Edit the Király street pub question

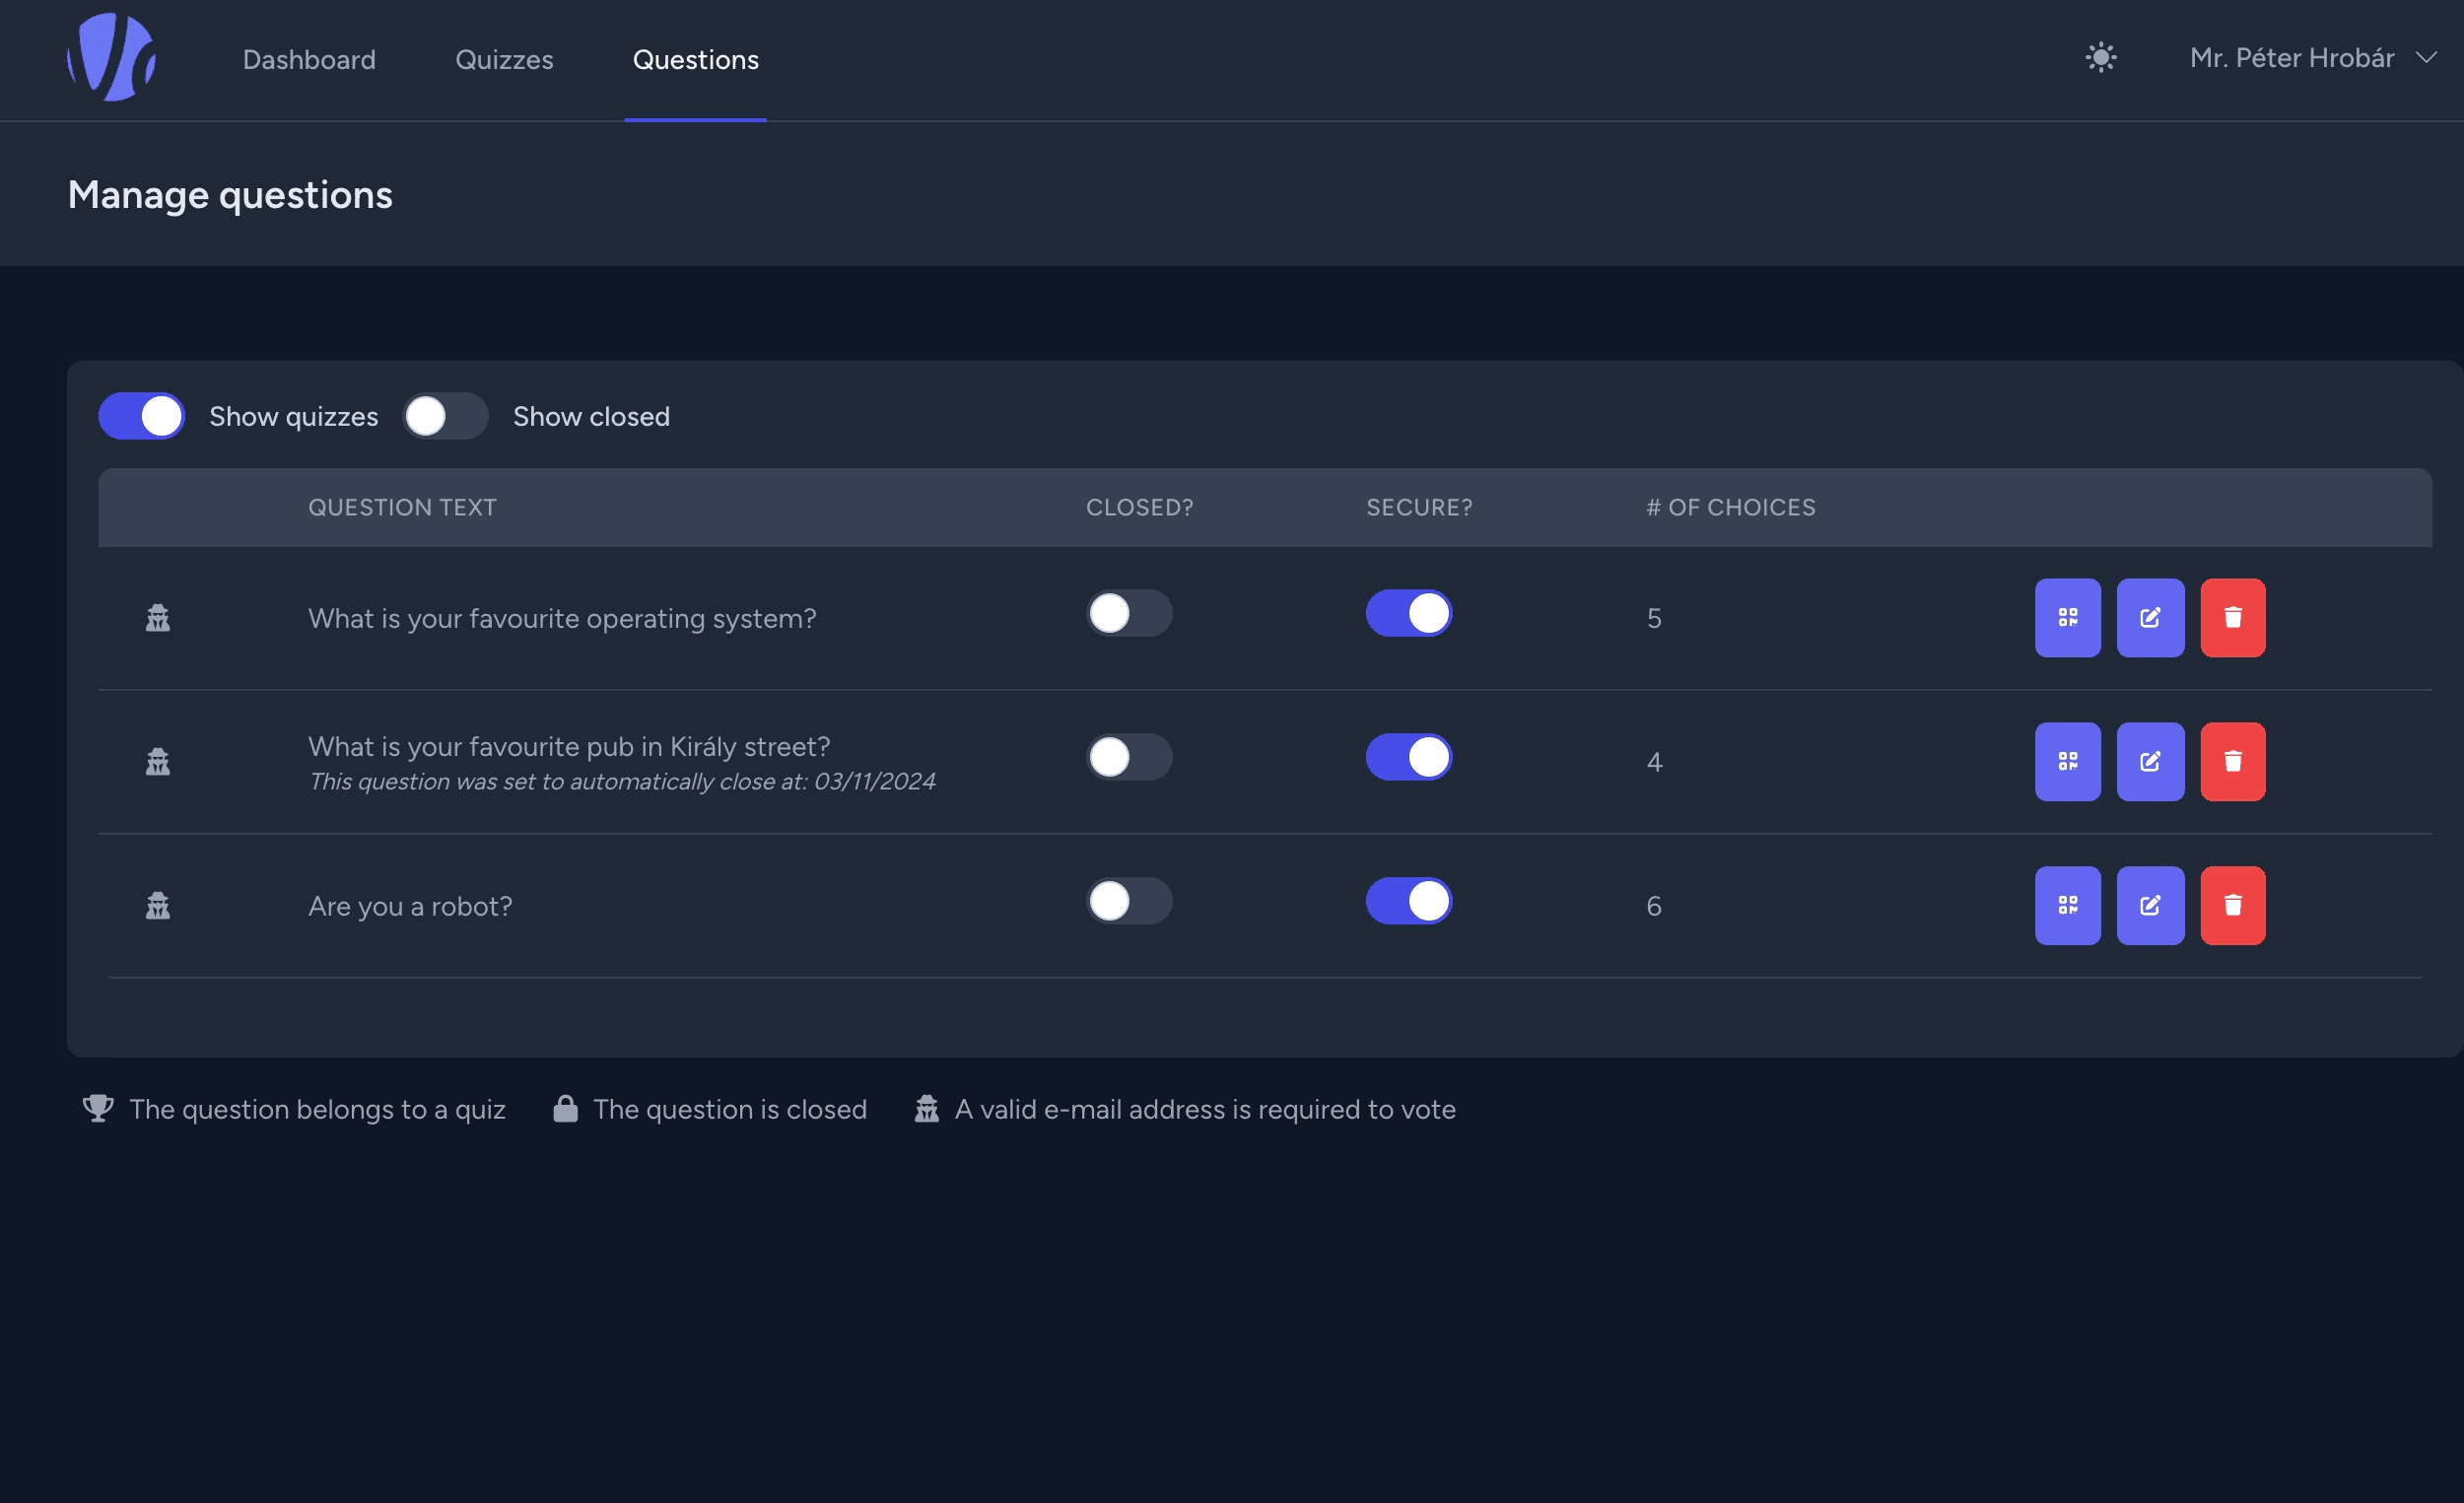point(2149,761)
